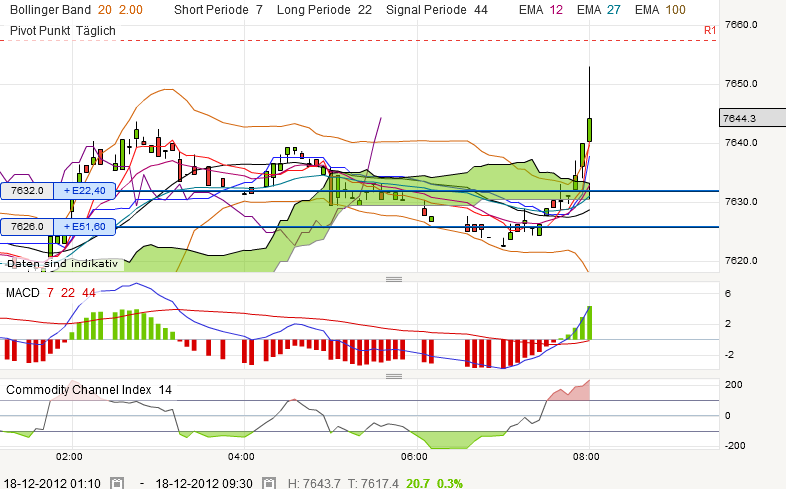Image resolution: width=786 pixels, height=489 pixels.
Task: Click end date 18-12-2012 09:30
Action: point(204,483)
